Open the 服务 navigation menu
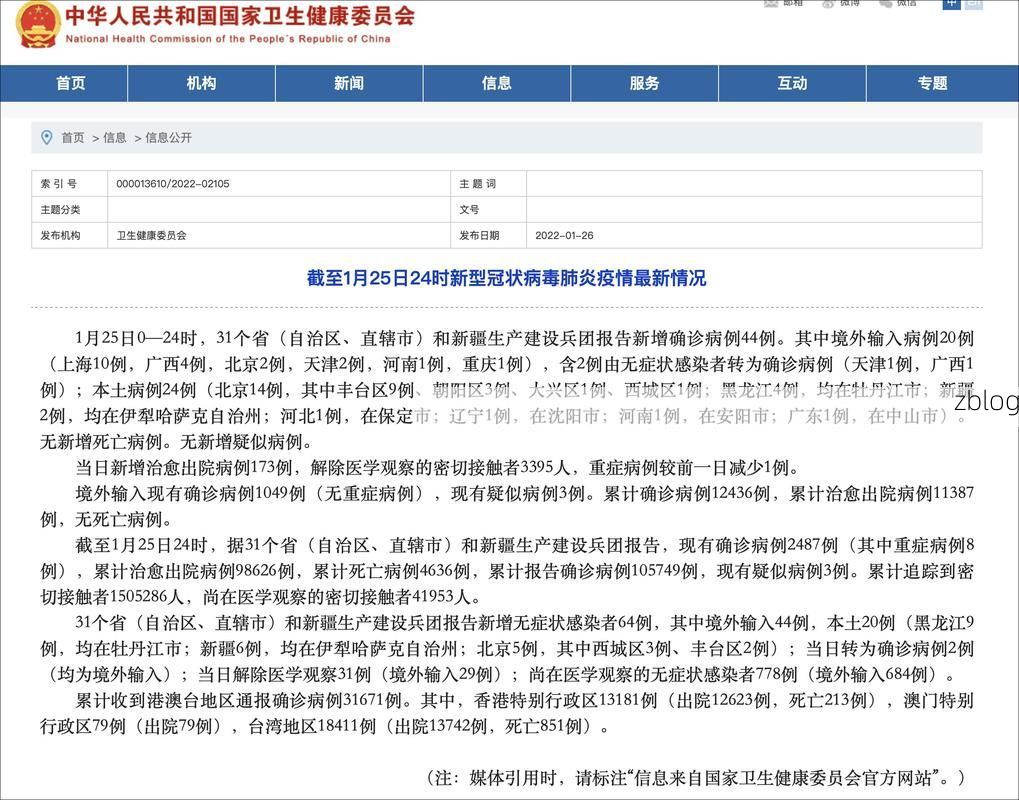 [645, 83]
